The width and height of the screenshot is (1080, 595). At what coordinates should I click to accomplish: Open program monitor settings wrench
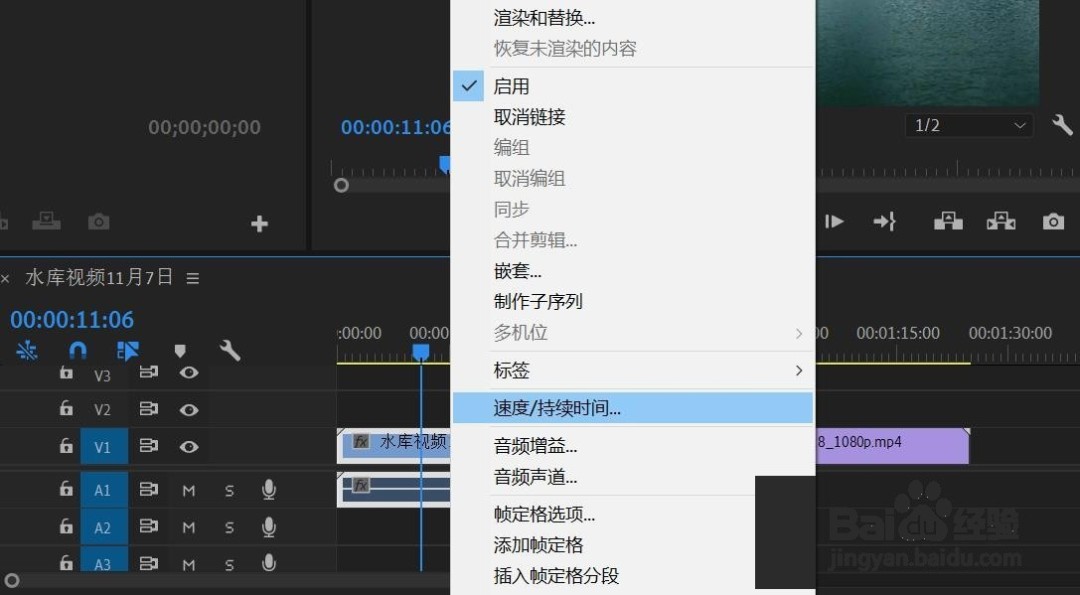[x=1061, y=125]
